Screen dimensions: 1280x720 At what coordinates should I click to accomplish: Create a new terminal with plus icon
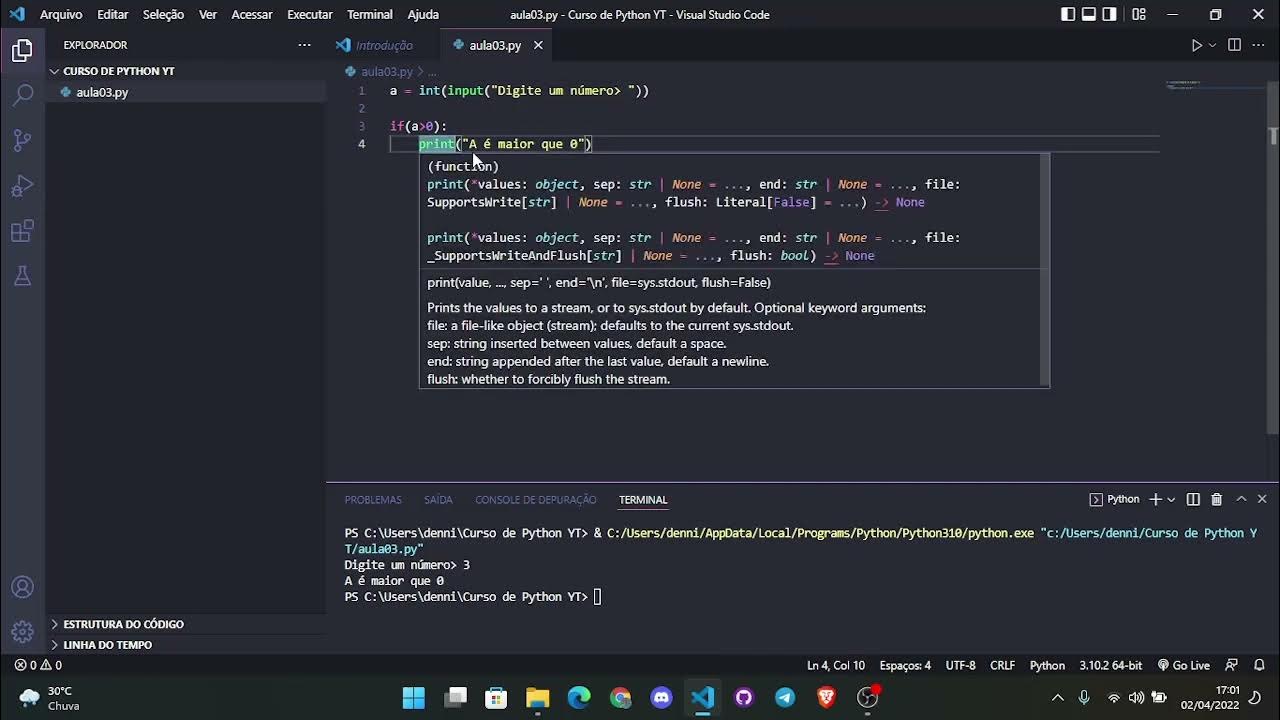[1155, 499]
